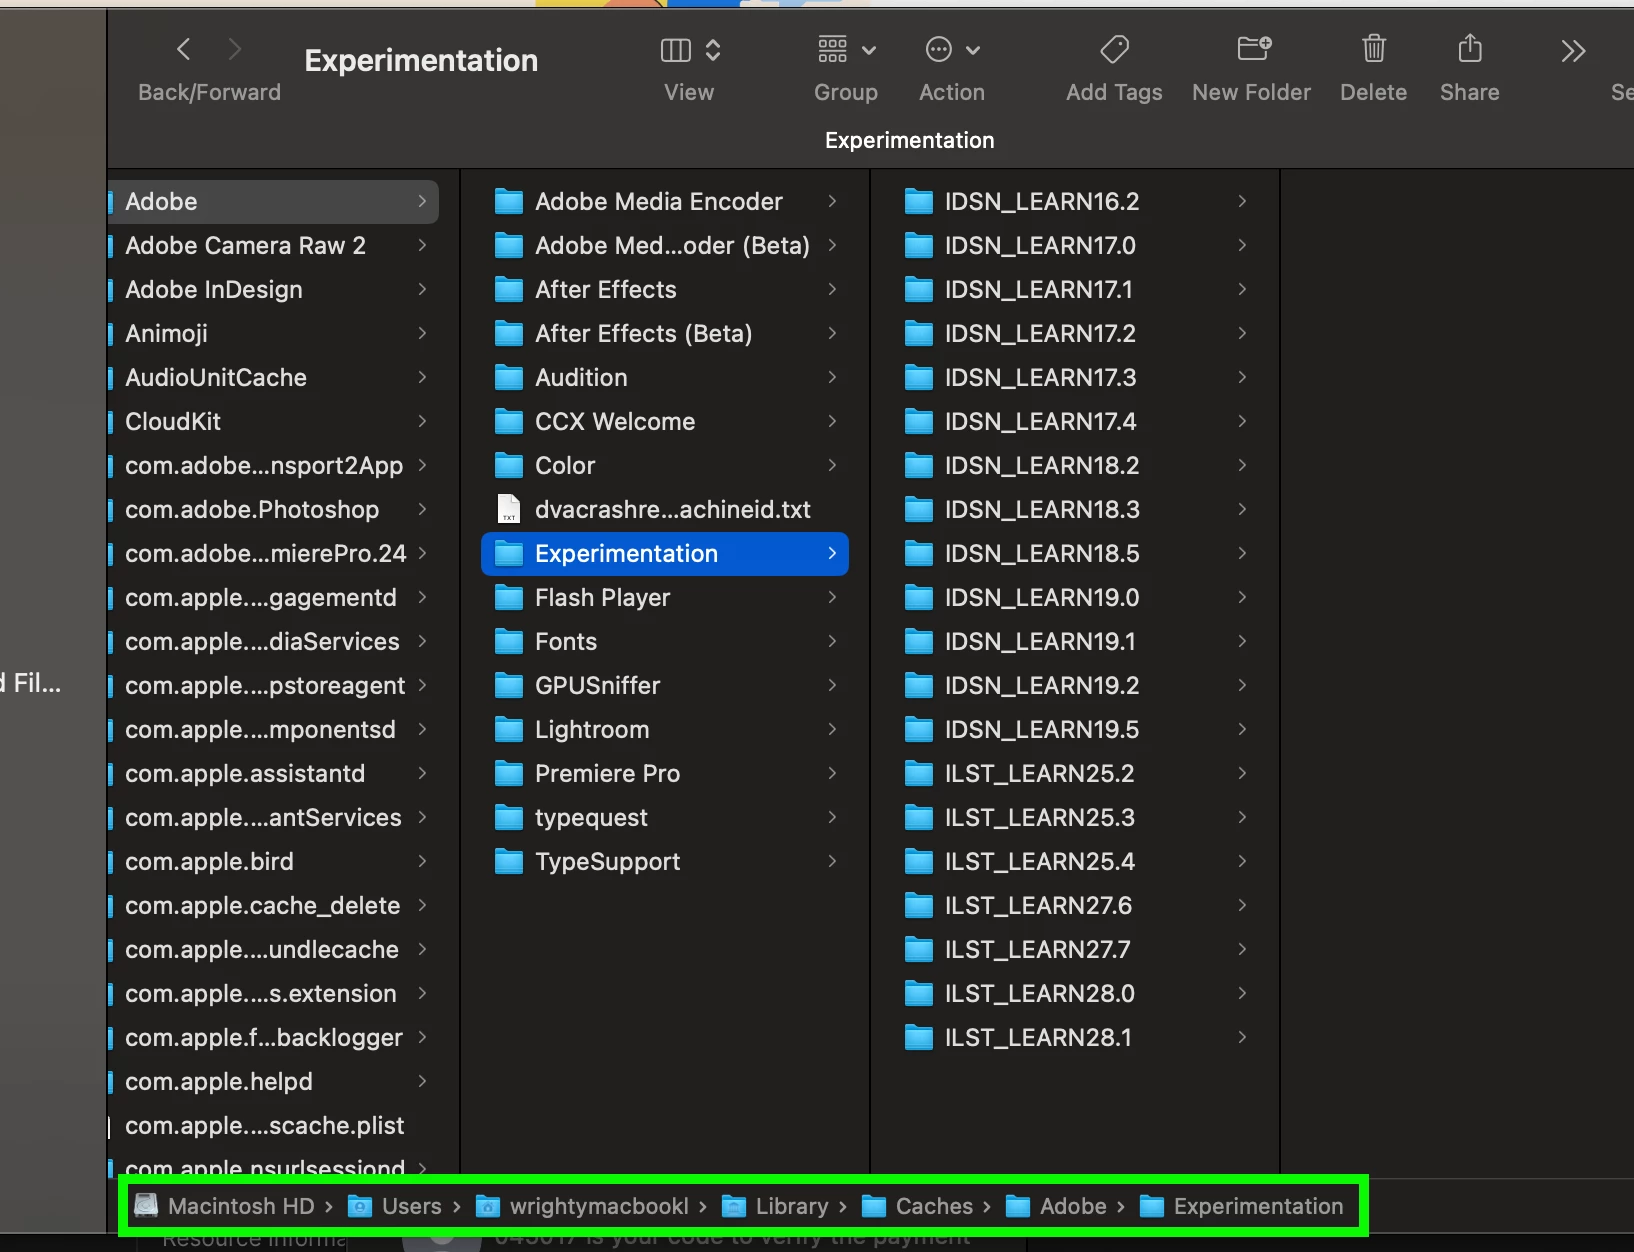Open the View columns switcher
This screenshot has height=1252, width=1634.
pyautogui.click(x=690, y=50)
